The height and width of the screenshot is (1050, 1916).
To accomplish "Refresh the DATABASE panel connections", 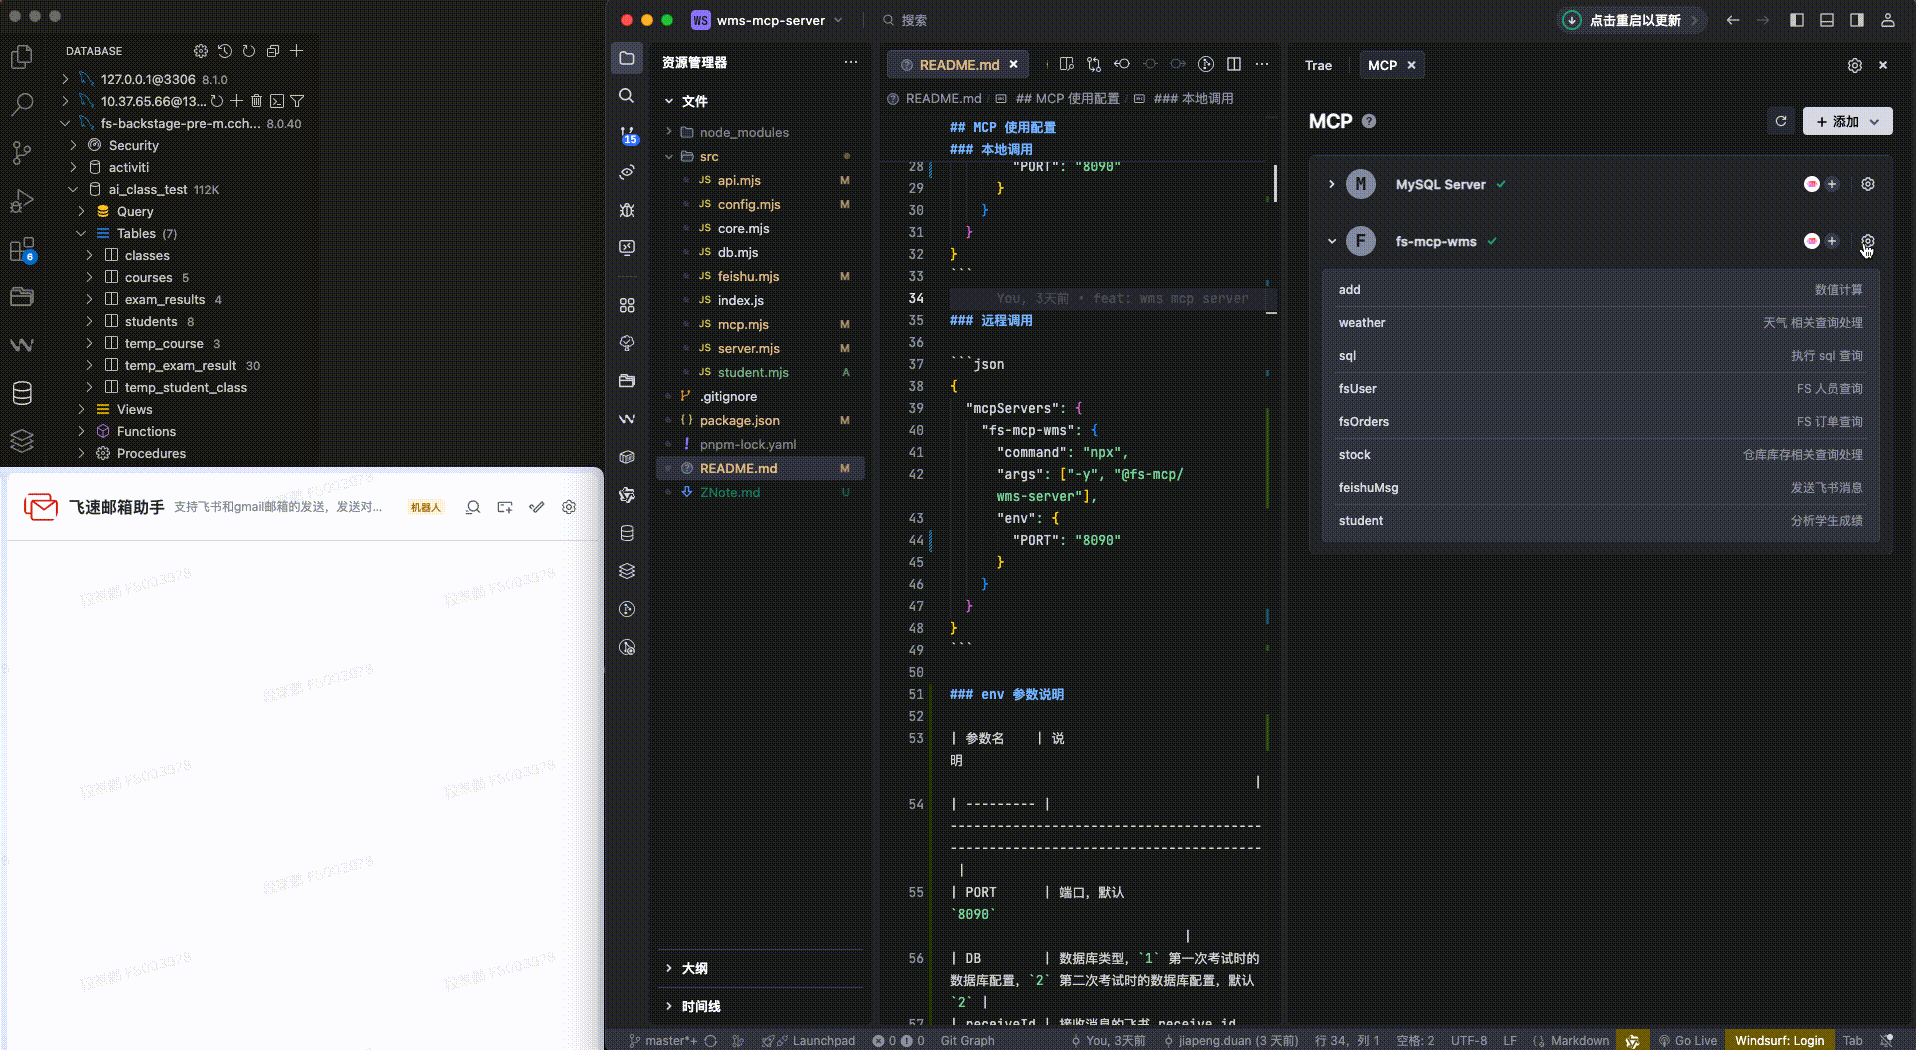I will click(249, 51).
